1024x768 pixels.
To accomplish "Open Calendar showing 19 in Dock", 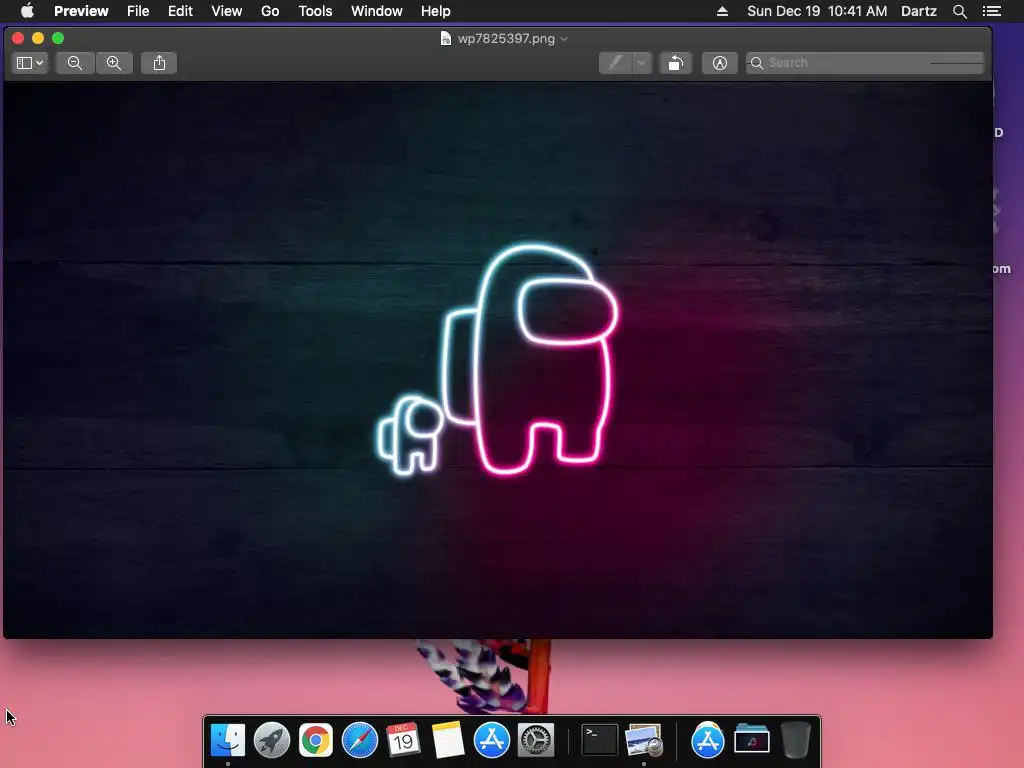I will coord(403,741).
